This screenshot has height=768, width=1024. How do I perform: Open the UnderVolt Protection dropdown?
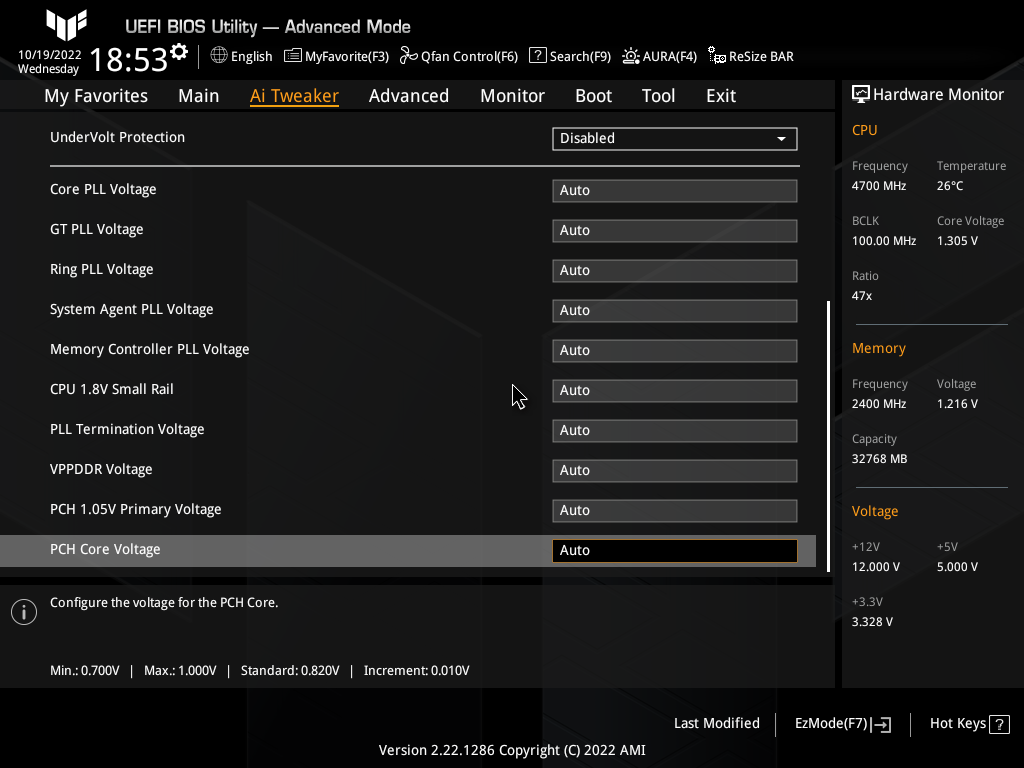coord(674,139)
